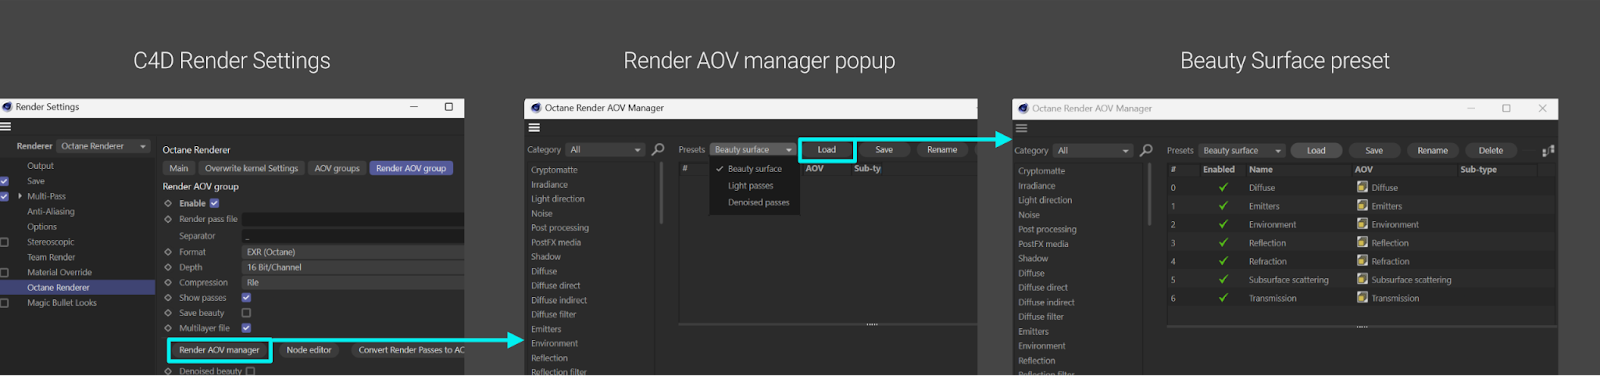This screenshot has width=1600, height=376.
Task: Click keyframe diamond beside Render pass file
Action: pyautogui.click(x=168, y=219)
